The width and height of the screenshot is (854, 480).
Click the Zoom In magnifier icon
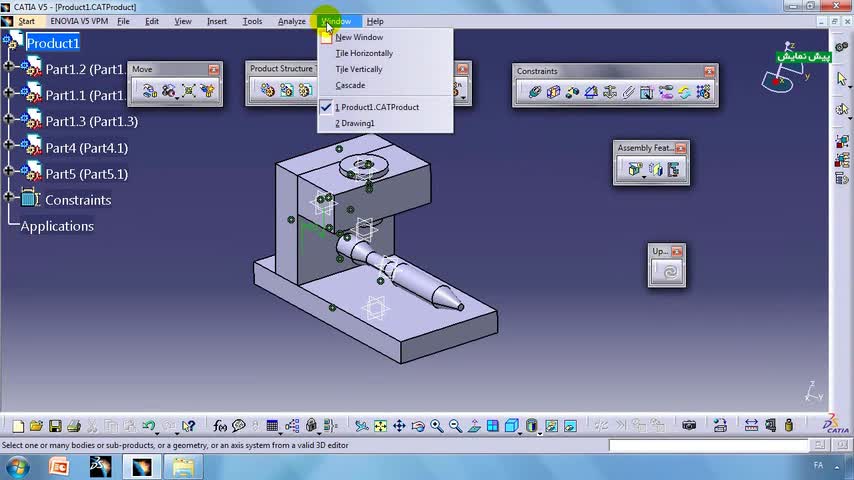(436, 426)
